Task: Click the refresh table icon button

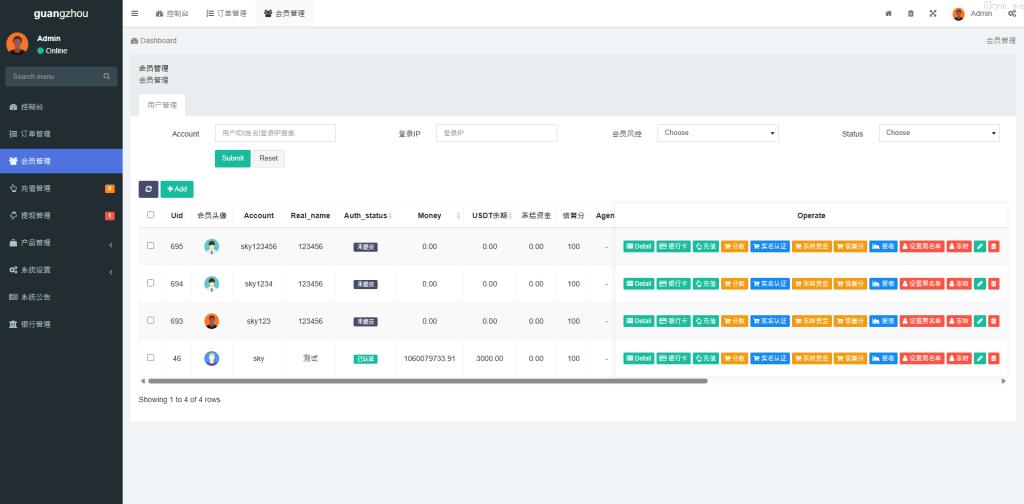Action: [148, 189]
